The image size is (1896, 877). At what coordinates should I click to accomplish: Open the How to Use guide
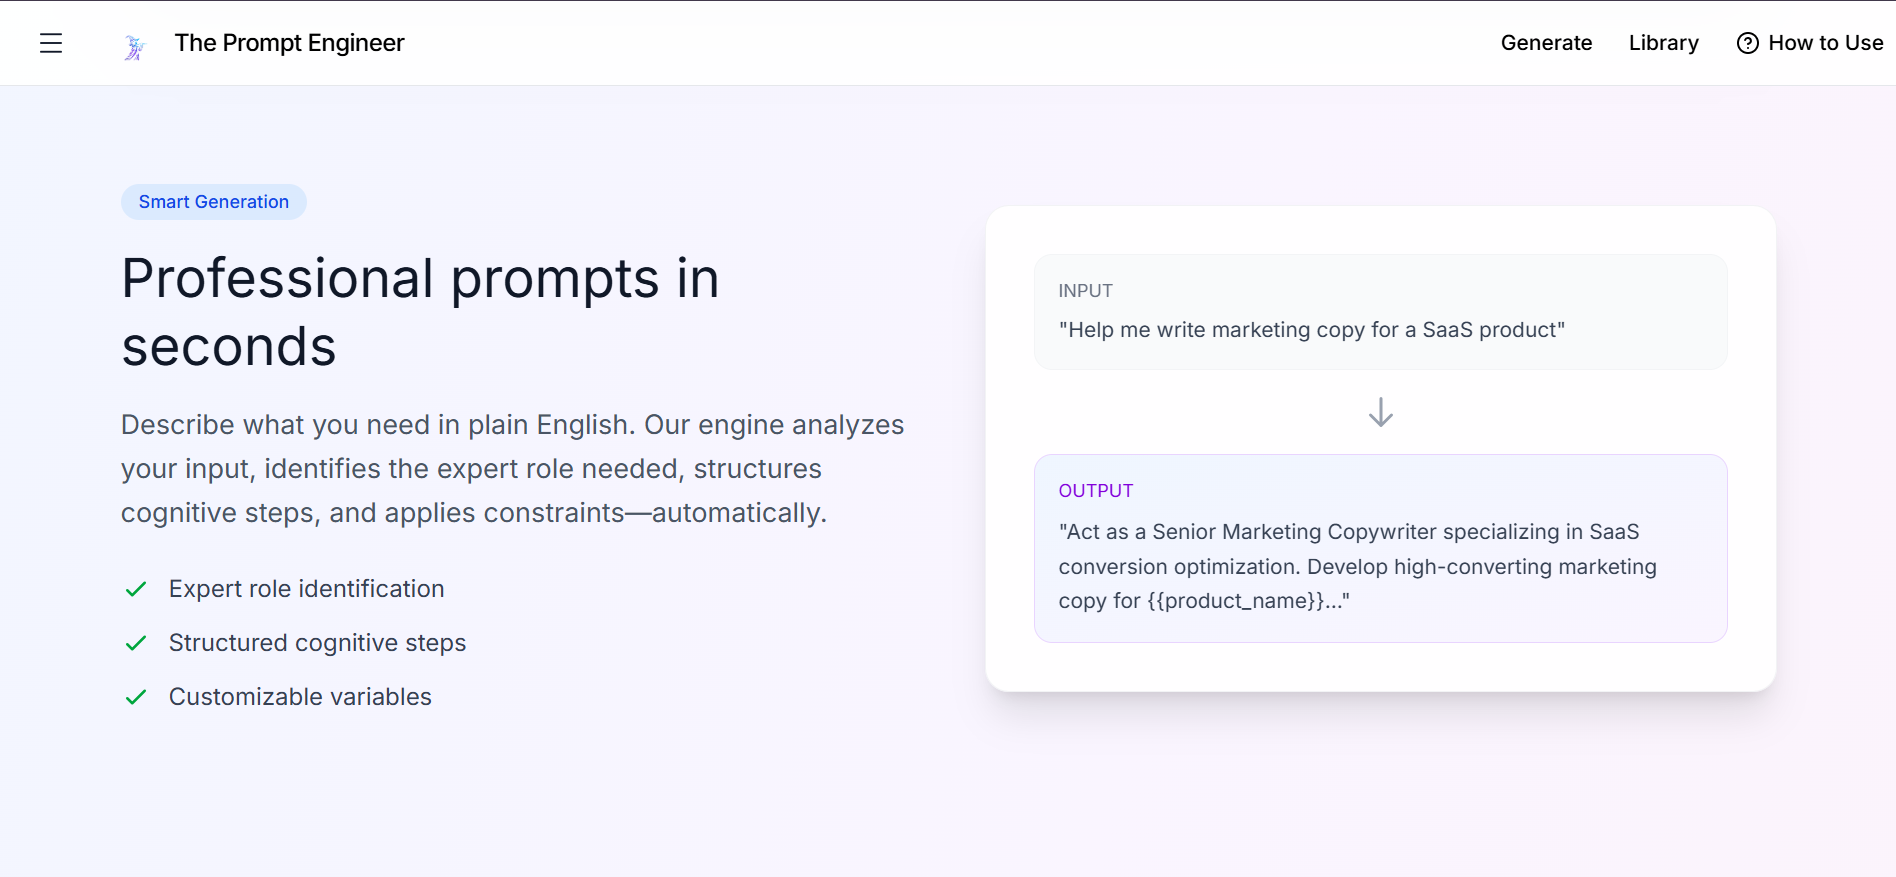(x=1825, y=43)
